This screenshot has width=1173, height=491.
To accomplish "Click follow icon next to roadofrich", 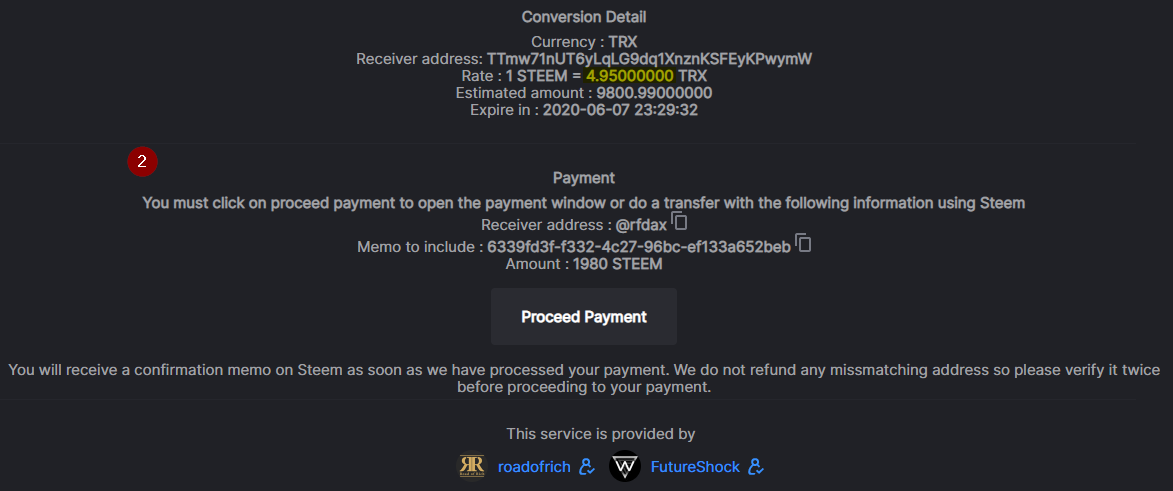I will click(587, 466).
